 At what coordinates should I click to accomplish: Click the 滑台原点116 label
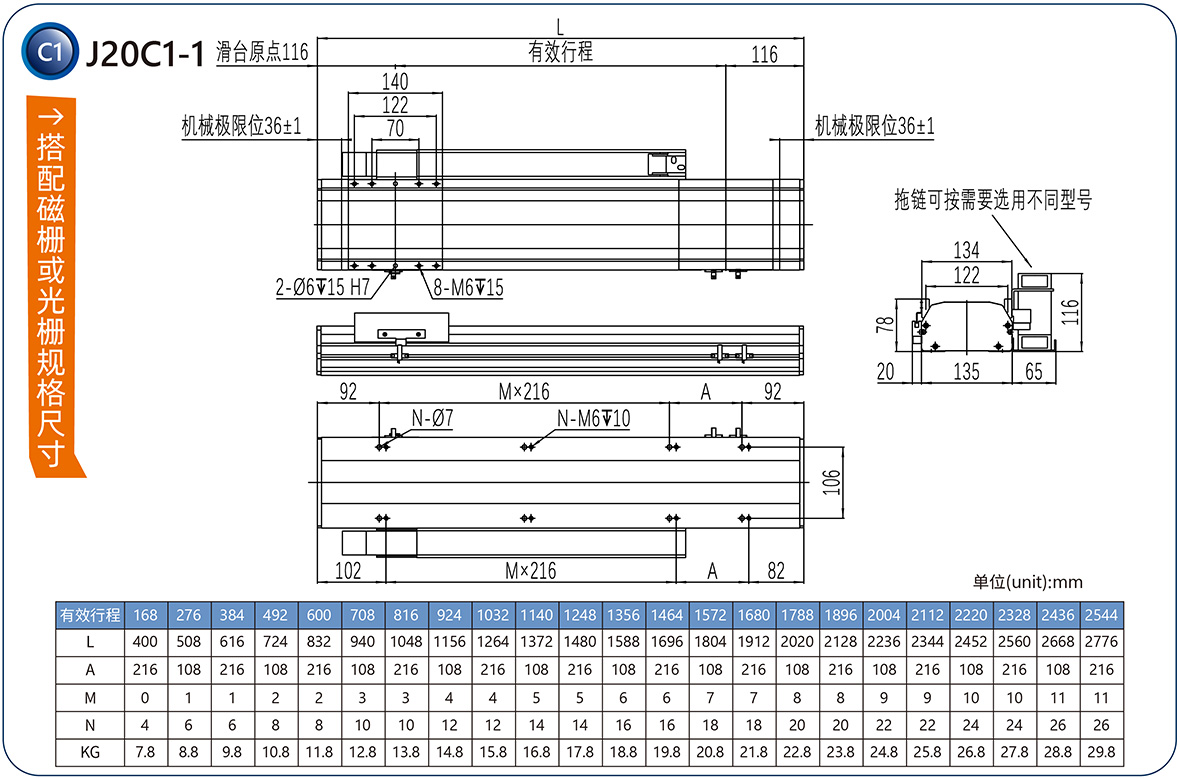point(262,54)
